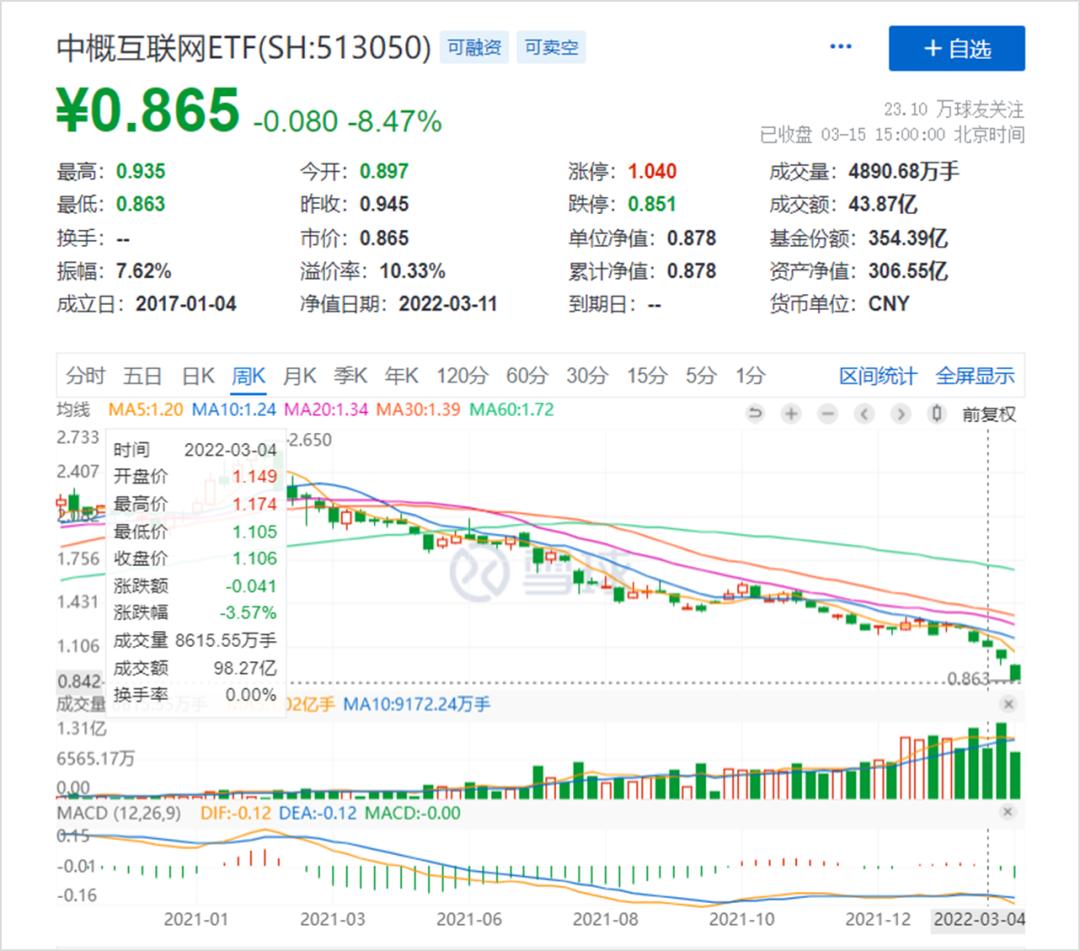Viewport: 1080px width, 951px height.
Task: Switch to 5分 chart tab
Action: click(x=701, y=376)
